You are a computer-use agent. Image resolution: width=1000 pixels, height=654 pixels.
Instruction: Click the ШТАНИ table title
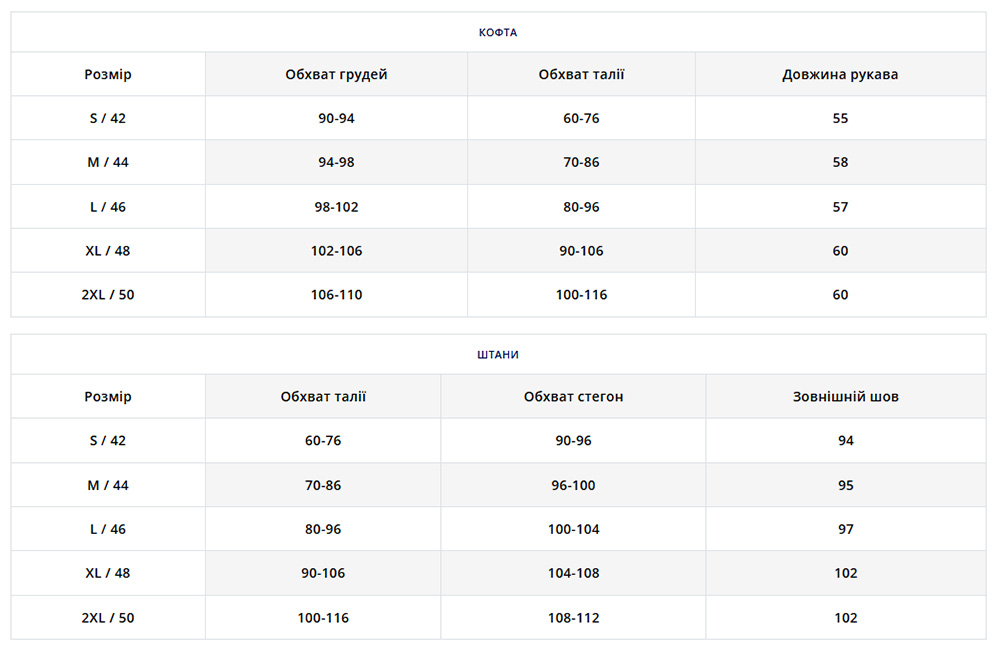coord(498,354)
